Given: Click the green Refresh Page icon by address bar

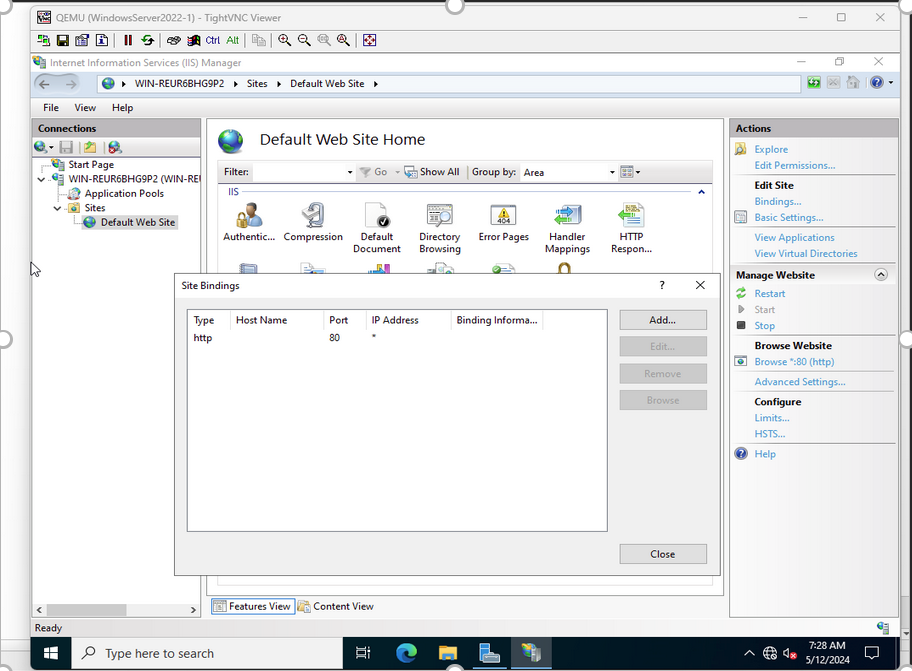Looking at the screenshot, I should (x=814, y=83).
